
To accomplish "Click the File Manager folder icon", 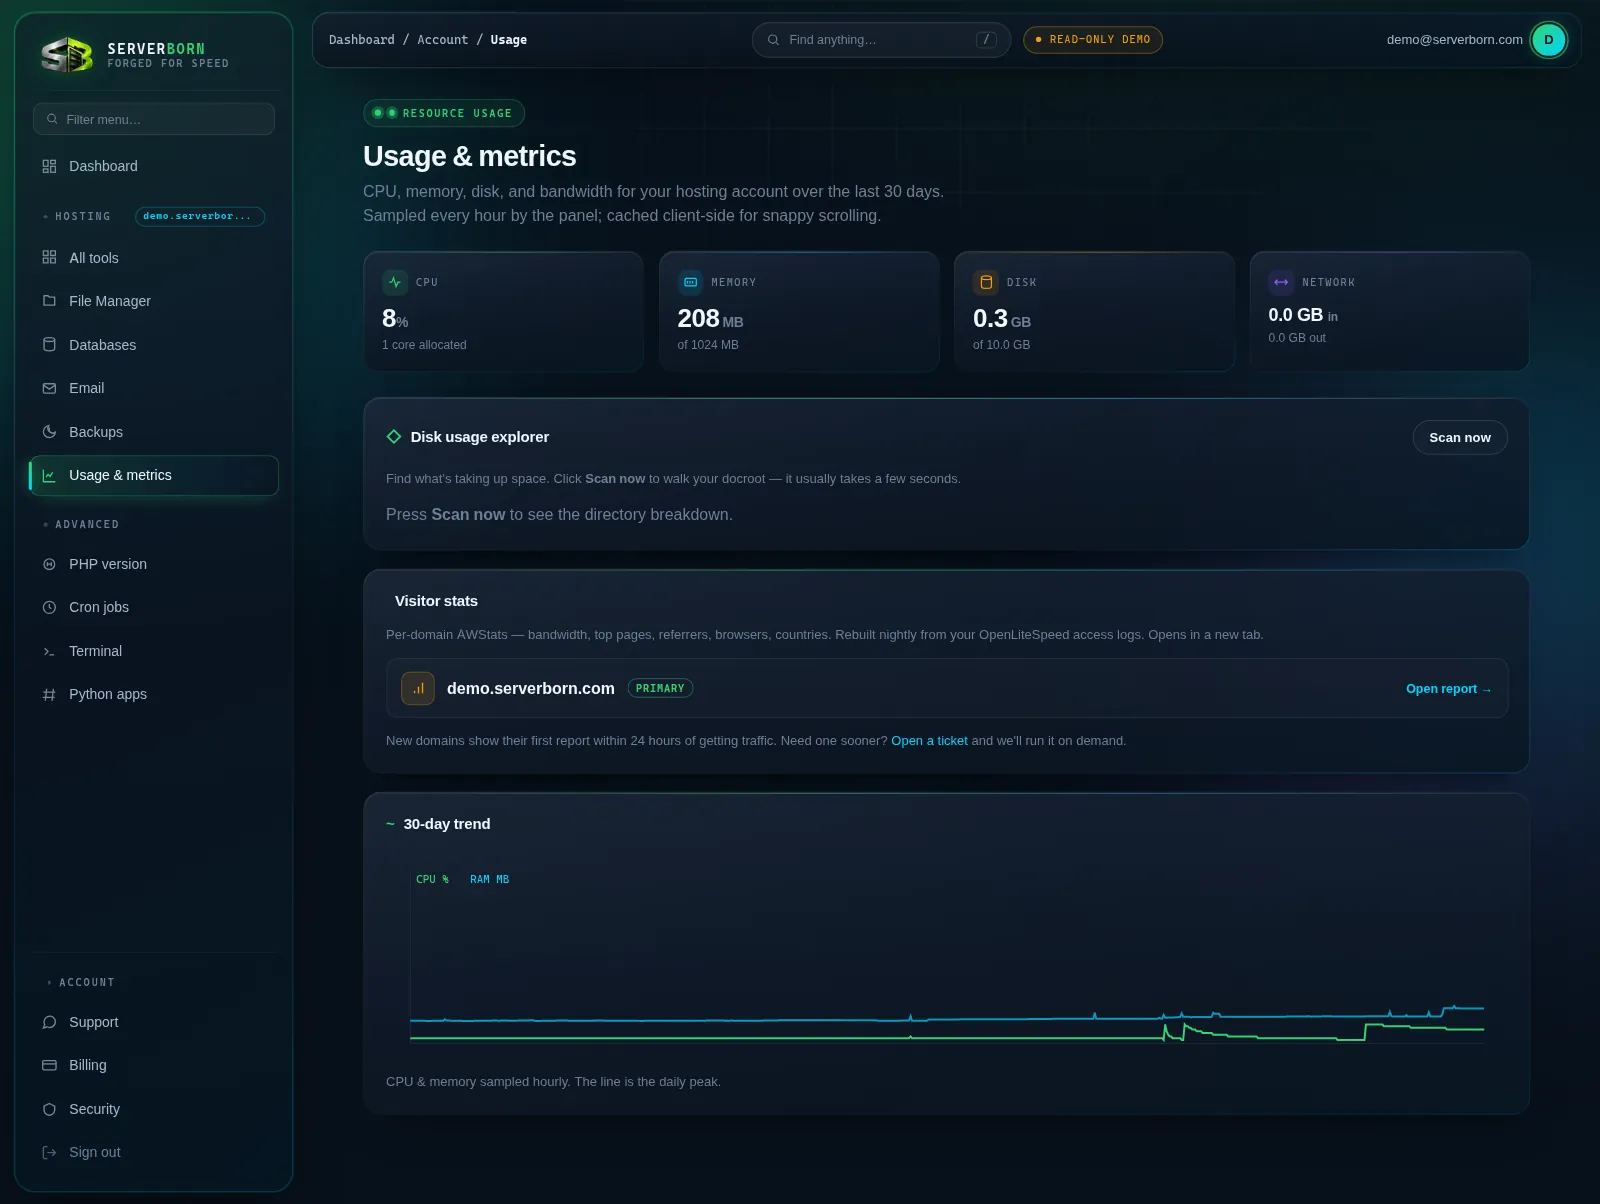I will click(x=49, y=301).
